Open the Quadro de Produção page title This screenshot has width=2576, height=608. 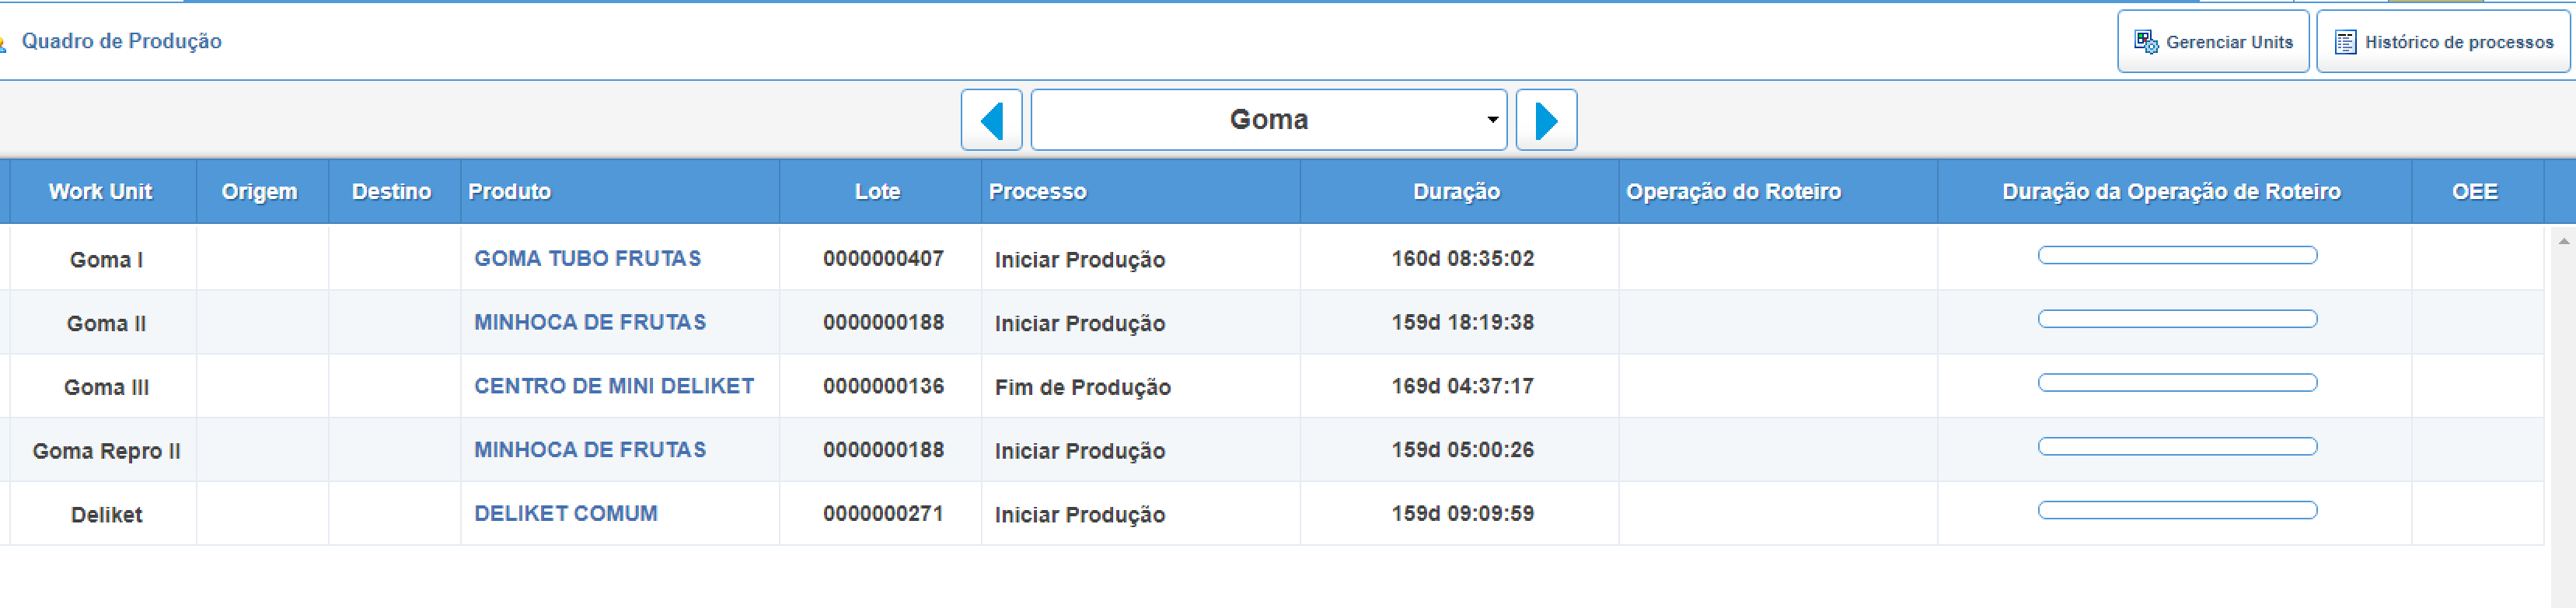[x=121, y=41]
